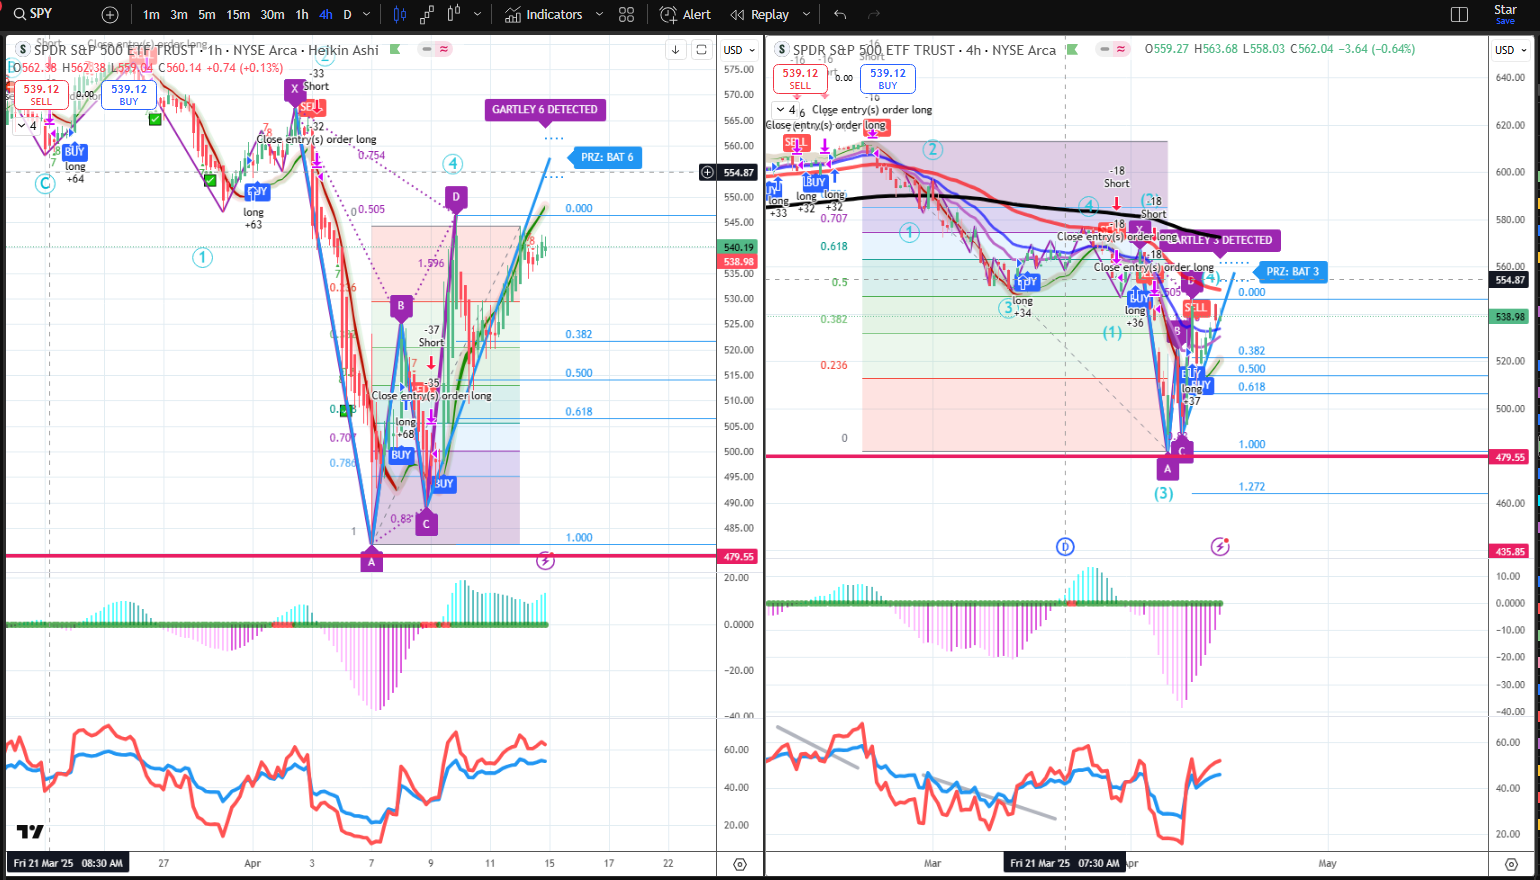Open the indicator templates grid icon
The image size is (1540, 880).
tap(626, 14)
